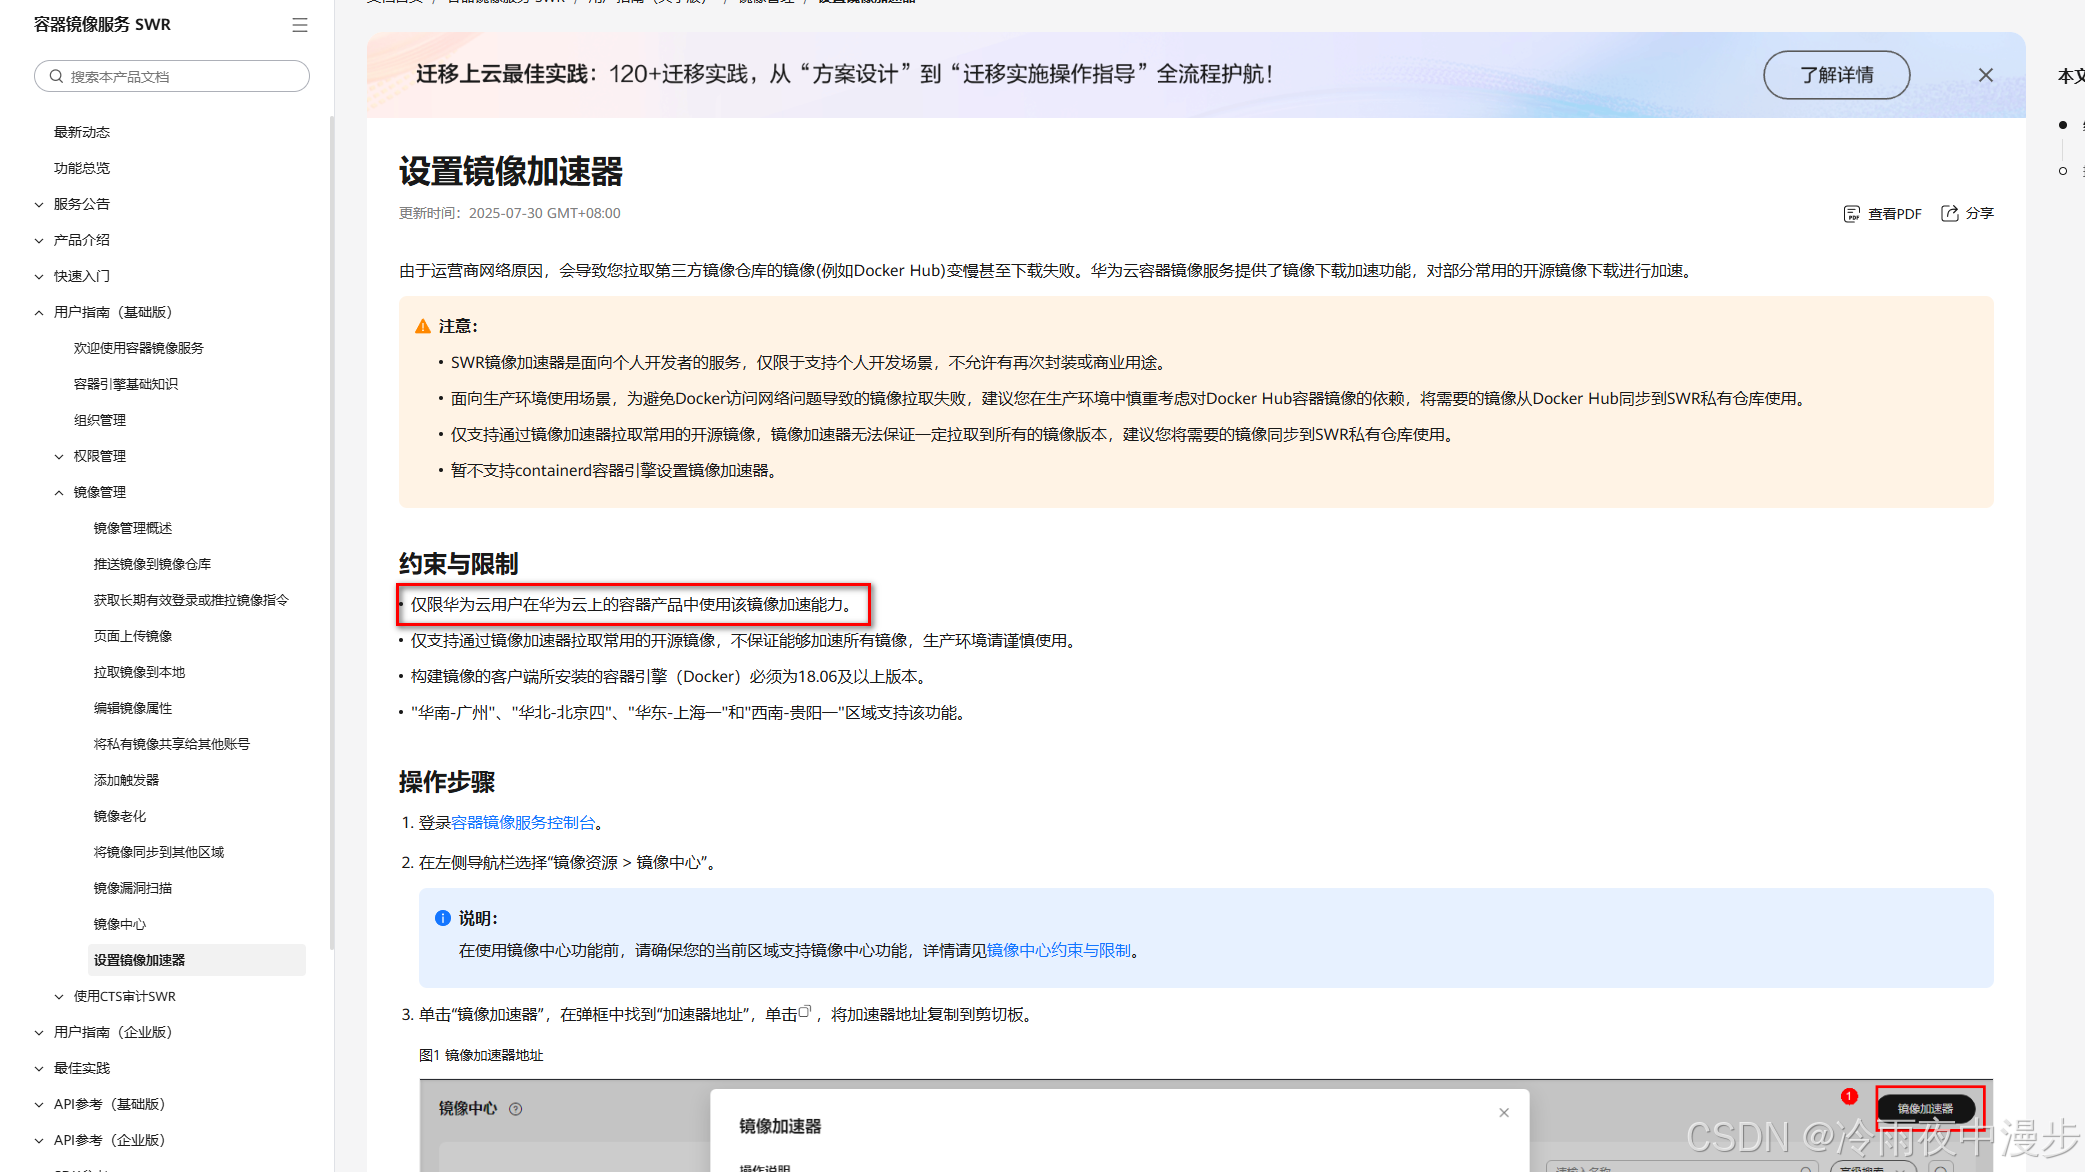2085x1172 pixels.
Task: Open 获取长期有效登录或推拉镜像指令 page
Action: tap(192, 600)
